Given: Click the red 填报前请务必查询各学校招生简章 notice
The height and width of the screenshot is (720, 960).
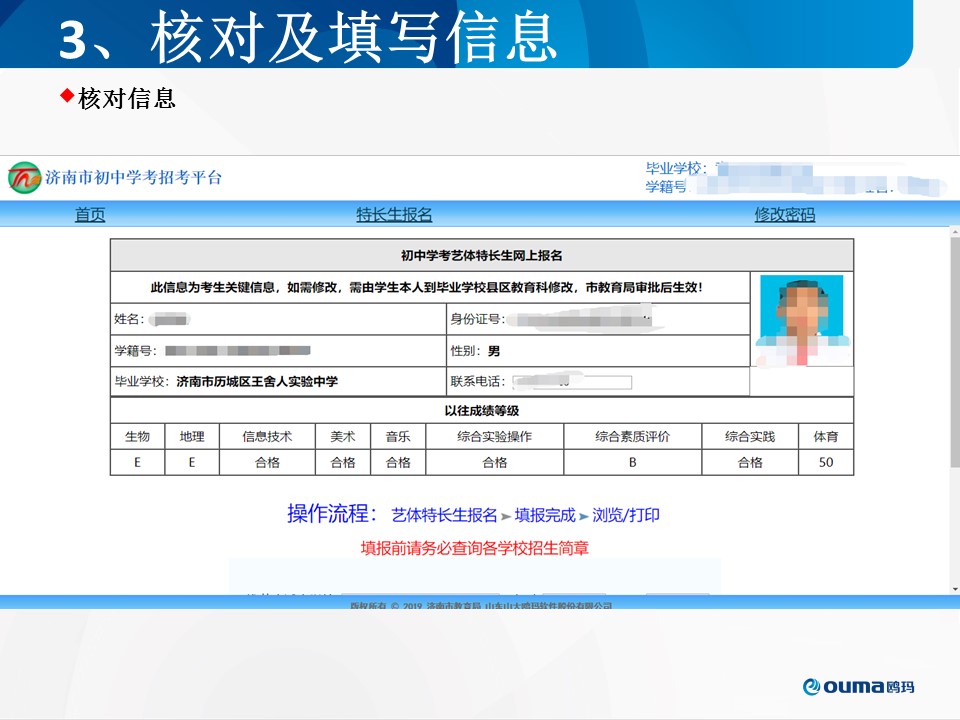Looking at the screenshot, I should [474, 548].
